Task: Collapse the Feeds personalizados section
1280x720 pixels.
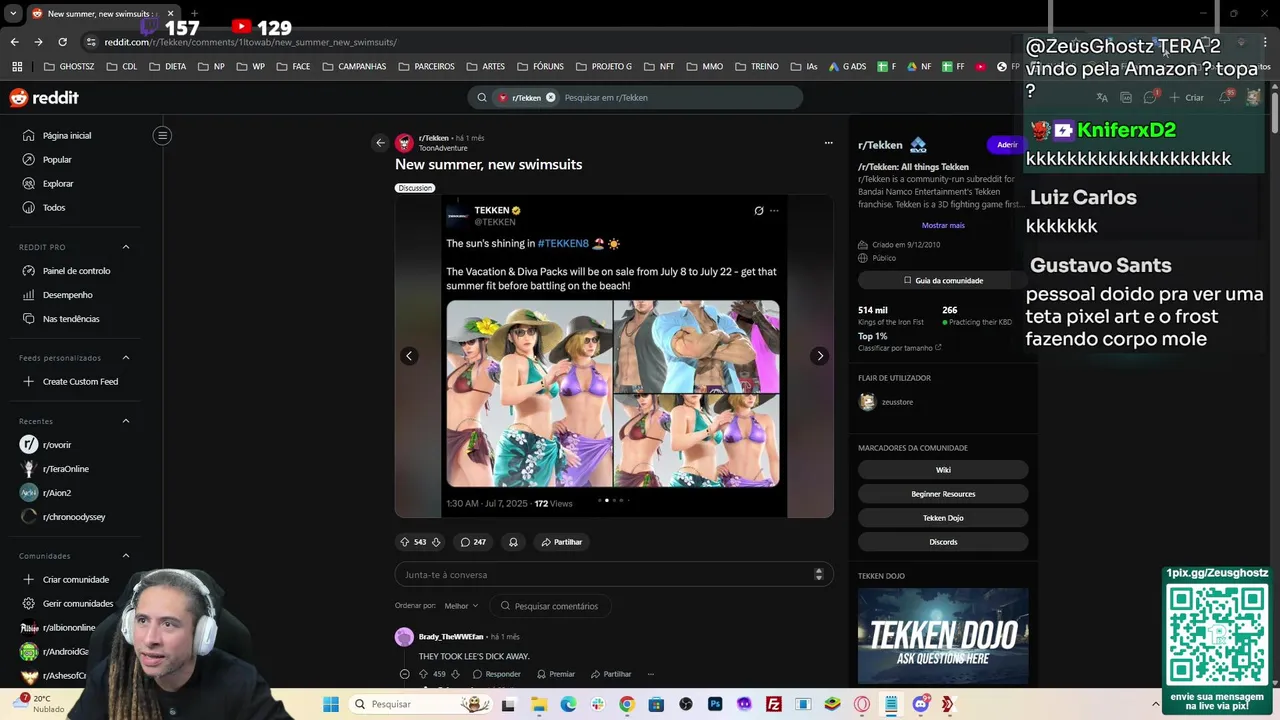Action: coord(126,358)
